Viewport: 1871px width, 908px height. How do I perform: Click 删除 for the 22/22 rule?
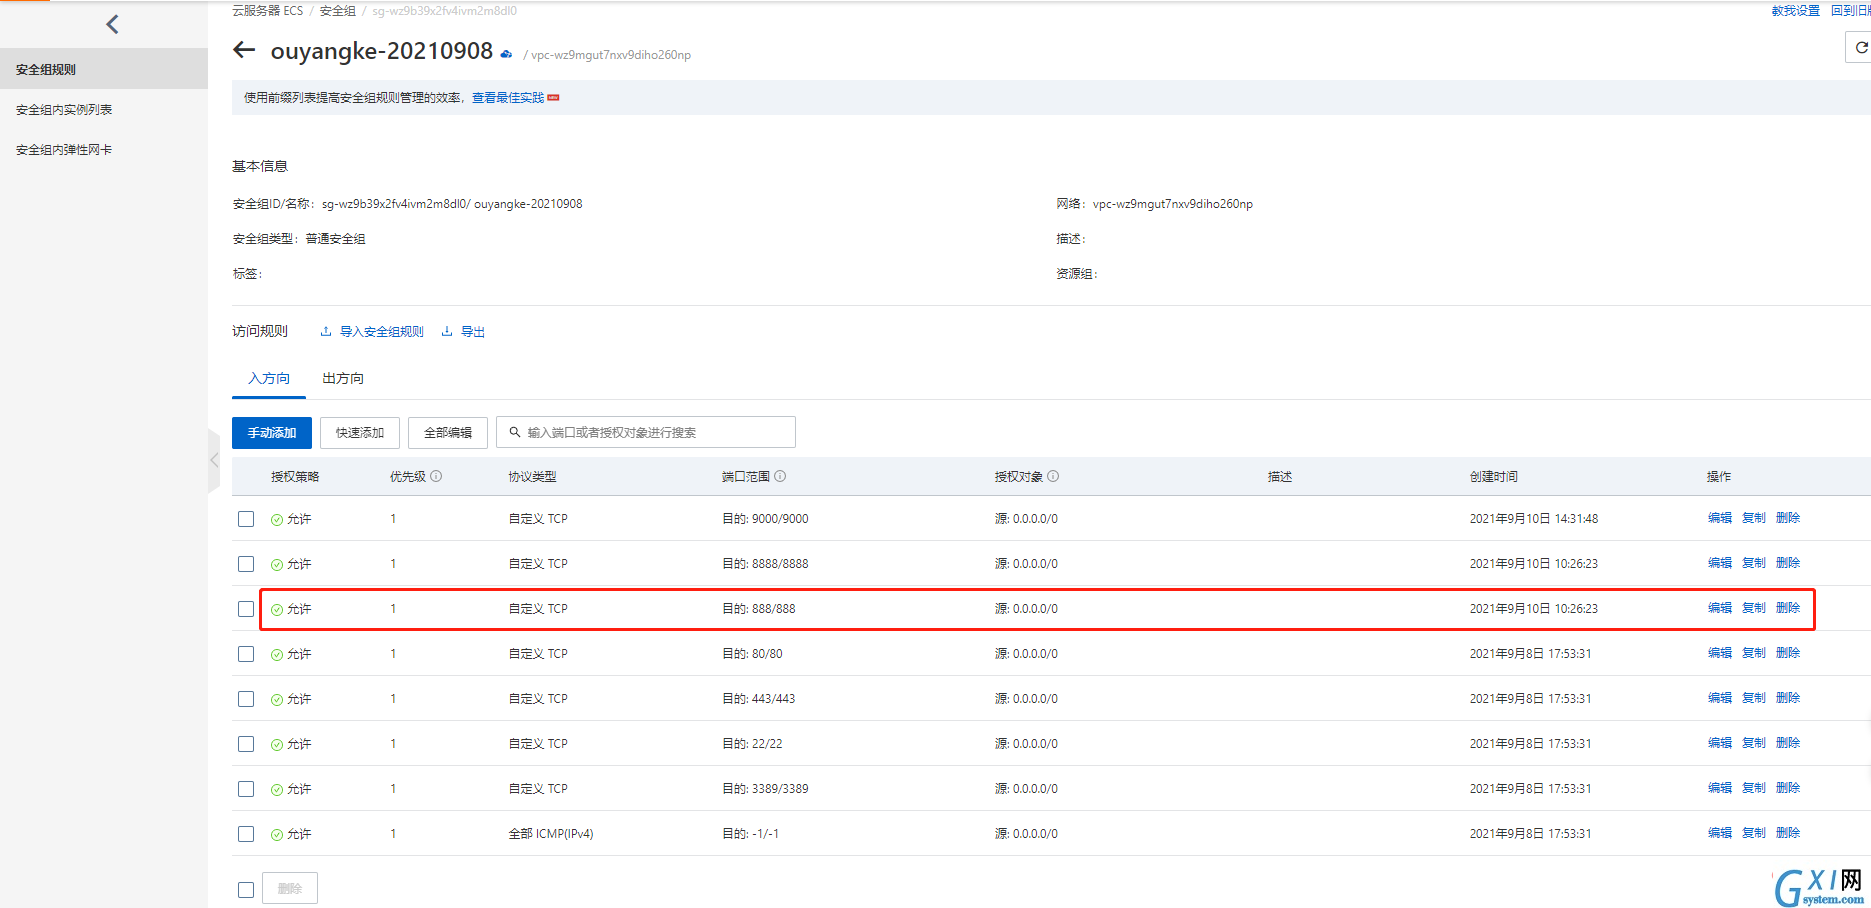click(1788, 743)
